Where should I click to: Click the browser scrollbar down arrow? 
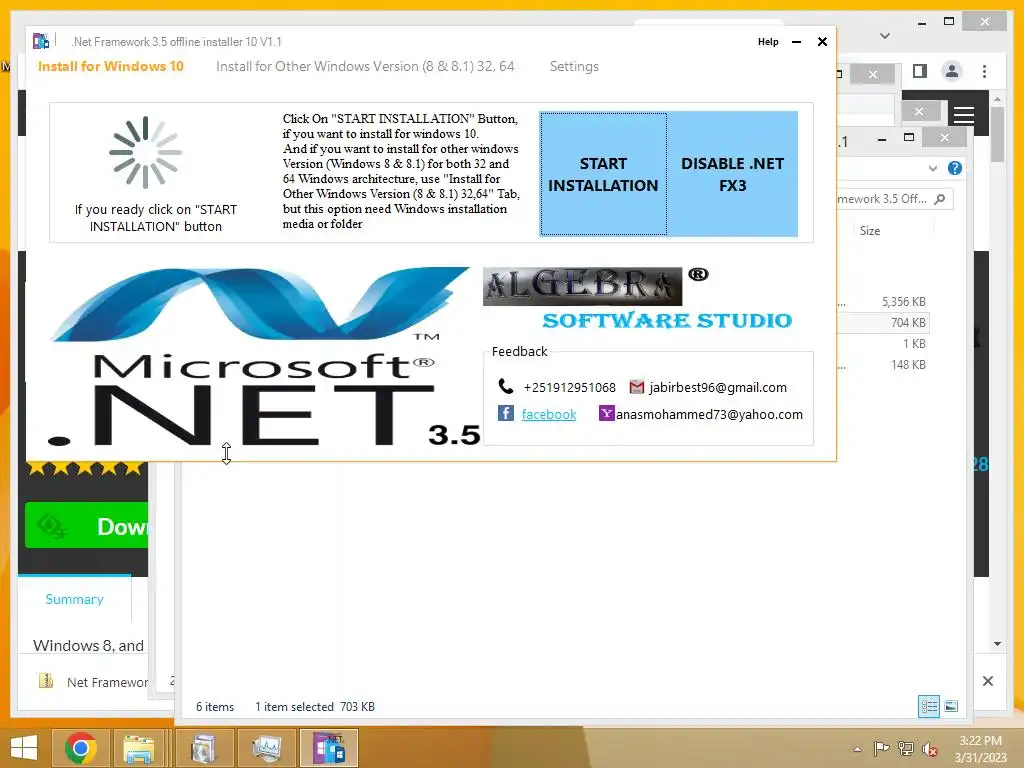[997, 644]
